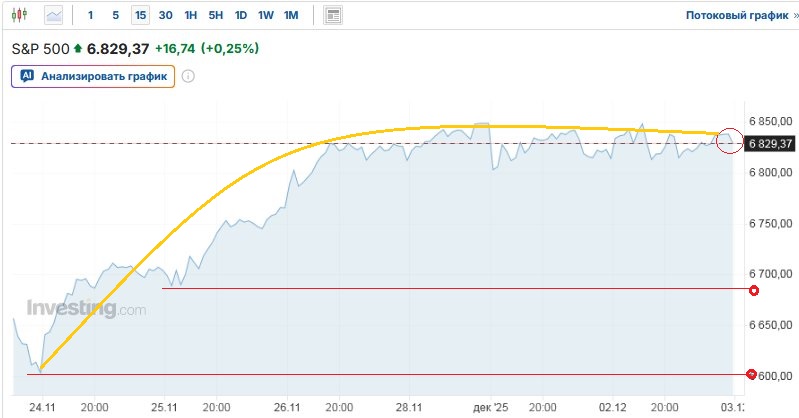Click the AI badge on Анализировать график
This screenshot has width=799, height=418.
(x=28, y=76)
